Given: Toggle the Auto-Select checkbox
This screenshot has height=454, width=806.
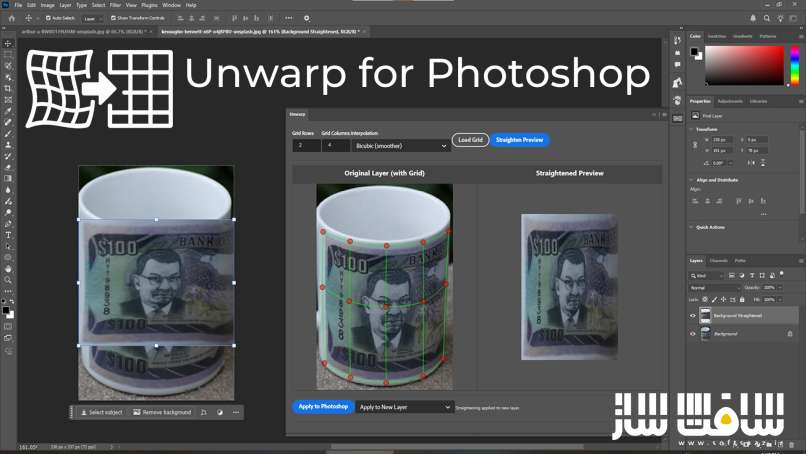Looking at the screenshot, I should point(48,18).
